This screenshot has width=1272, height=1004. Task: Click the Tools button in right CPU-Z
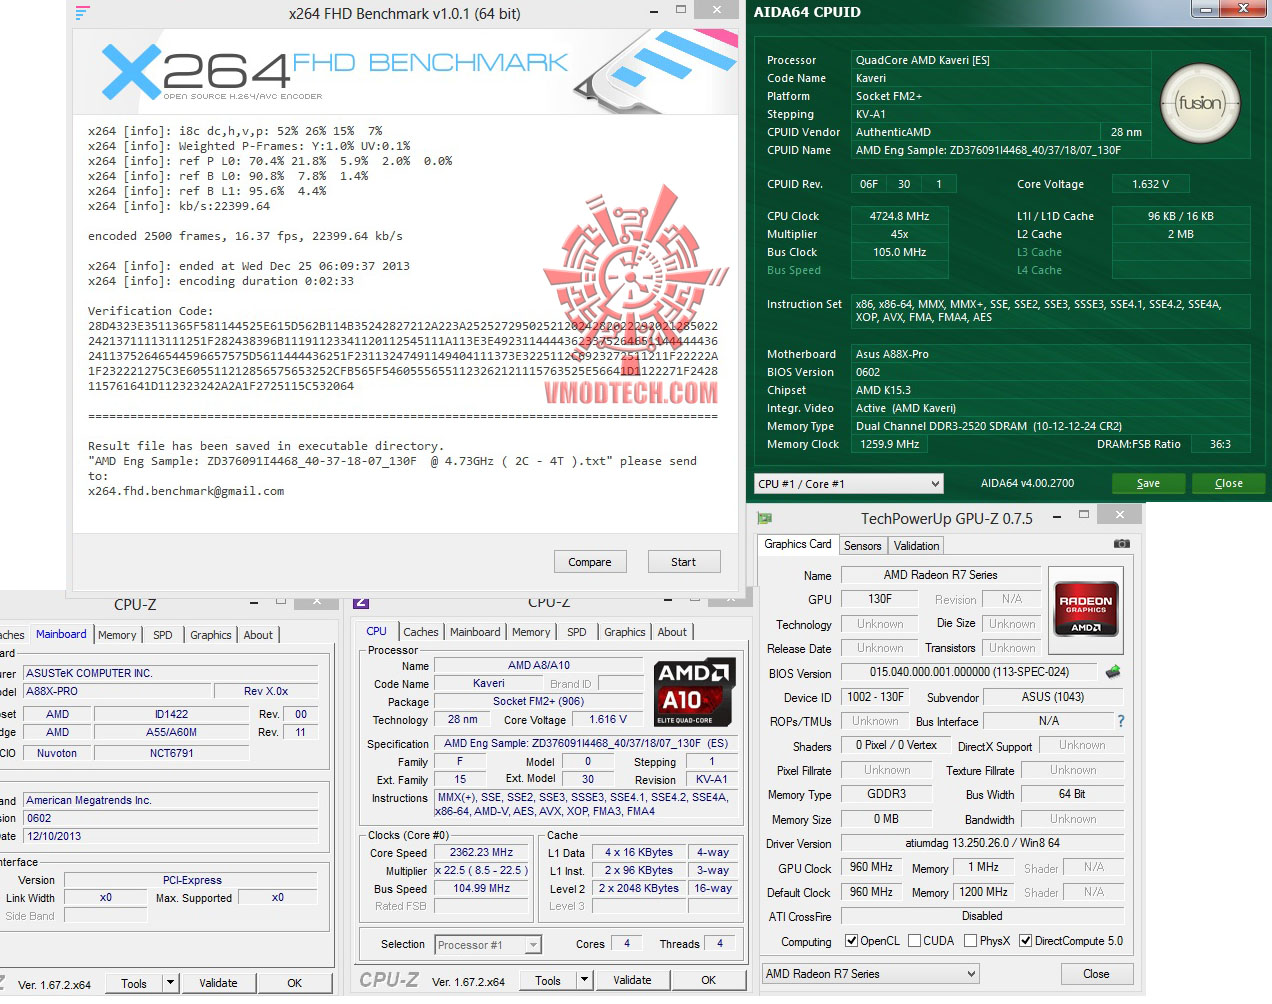548,980
